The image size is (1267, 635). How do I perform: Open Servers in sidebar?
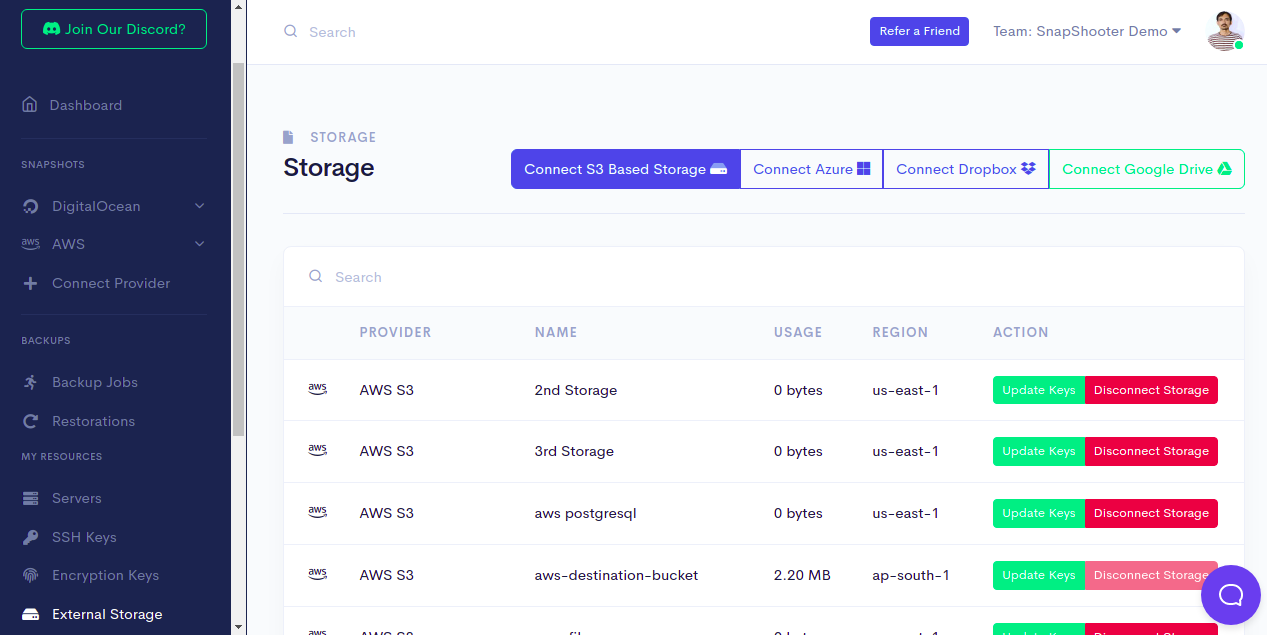pyautogui.click(x=77, y=498)
